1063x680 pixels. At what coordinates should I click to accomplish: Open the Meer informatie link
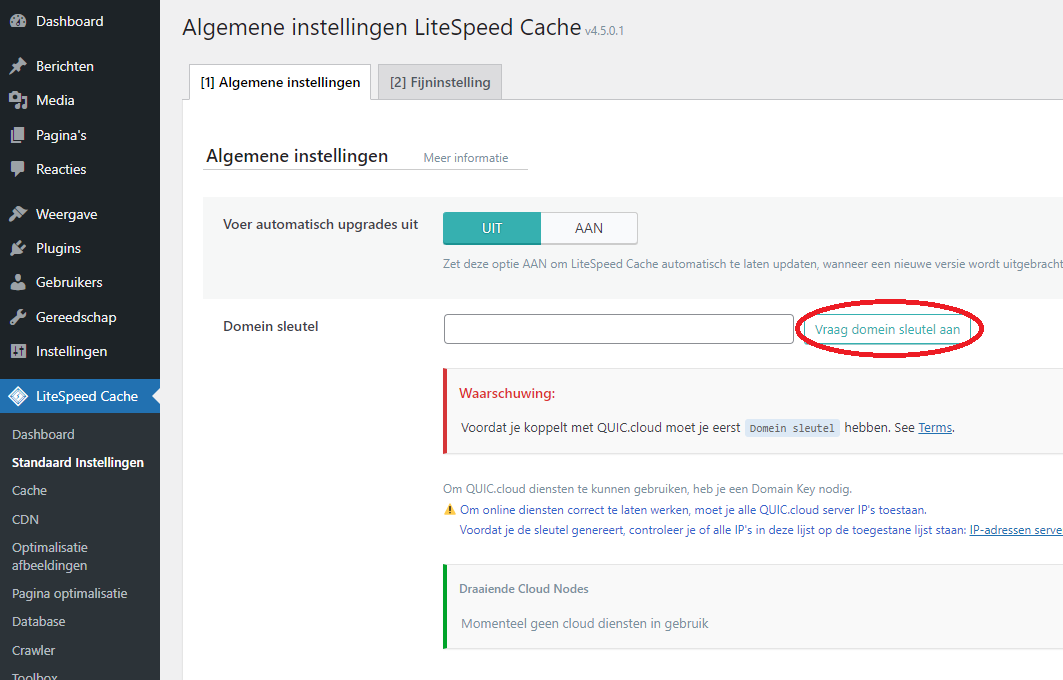pos(466,158)
